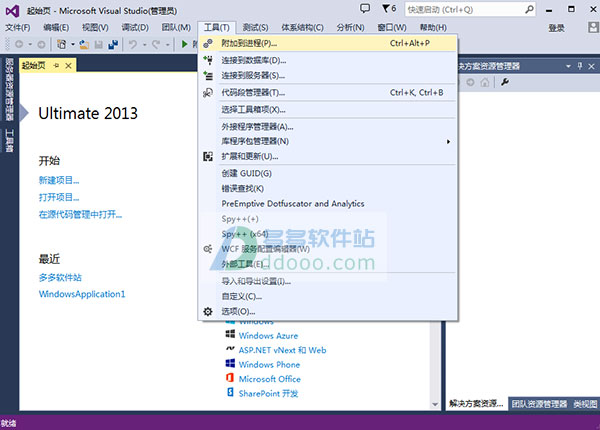Select 代码段管理器(T)... menu entry
This screenshot has width=600, height=430.
(x=328, y=93)
